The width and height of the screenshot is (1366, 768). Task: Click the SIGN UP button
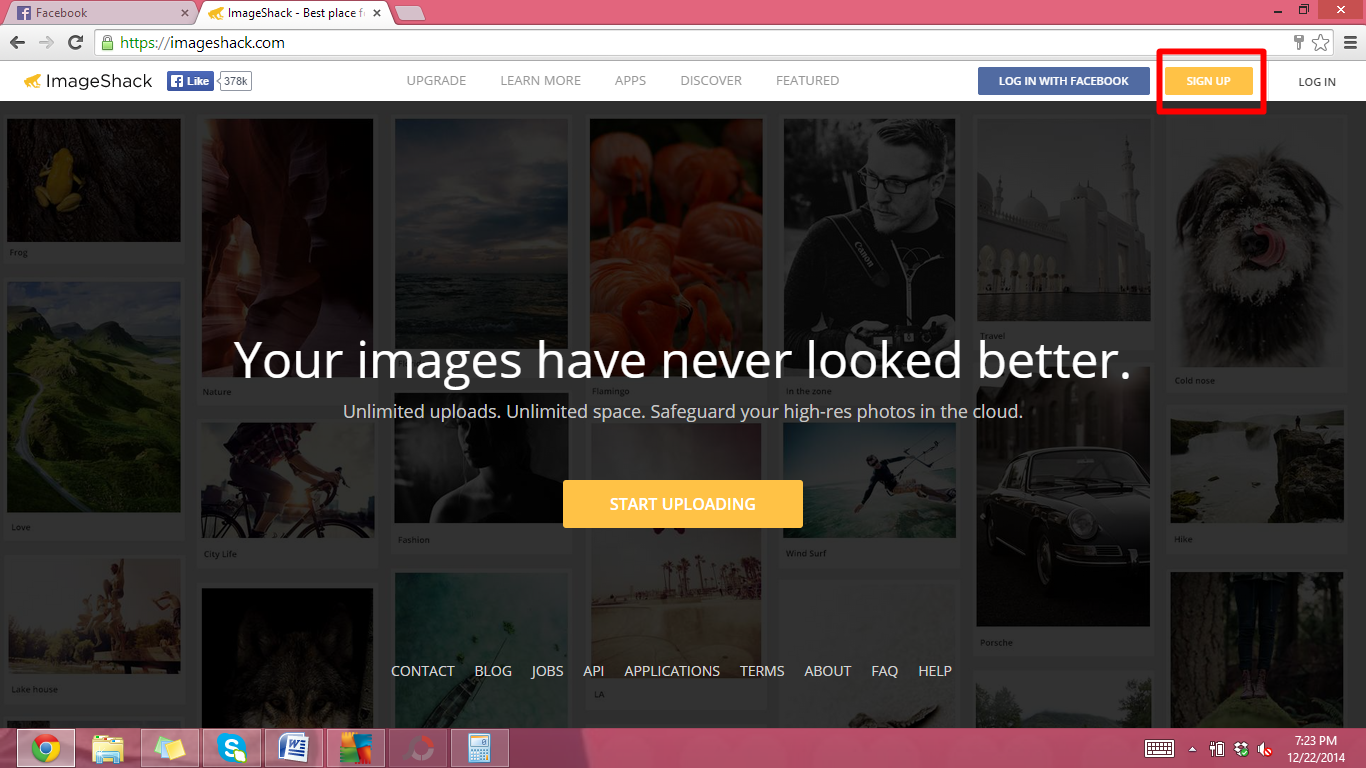(x=1208, y=81)
